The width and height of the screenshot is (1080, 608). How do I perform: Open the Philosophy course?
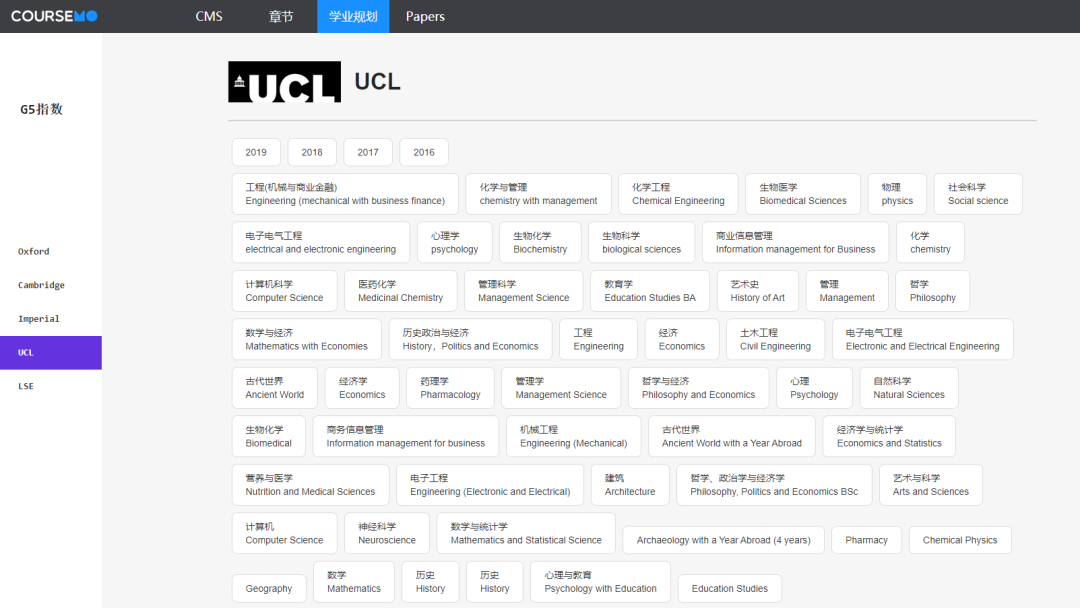point(933,291)
